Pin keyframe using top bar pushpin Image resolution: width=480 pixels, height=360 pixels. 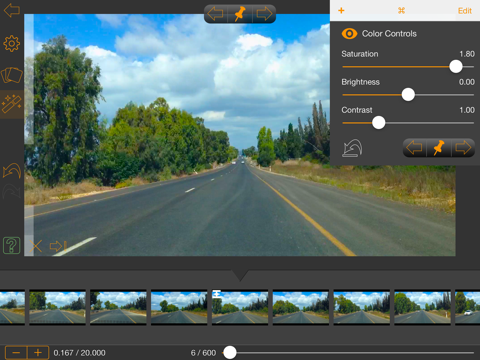[x=240, y=14]
